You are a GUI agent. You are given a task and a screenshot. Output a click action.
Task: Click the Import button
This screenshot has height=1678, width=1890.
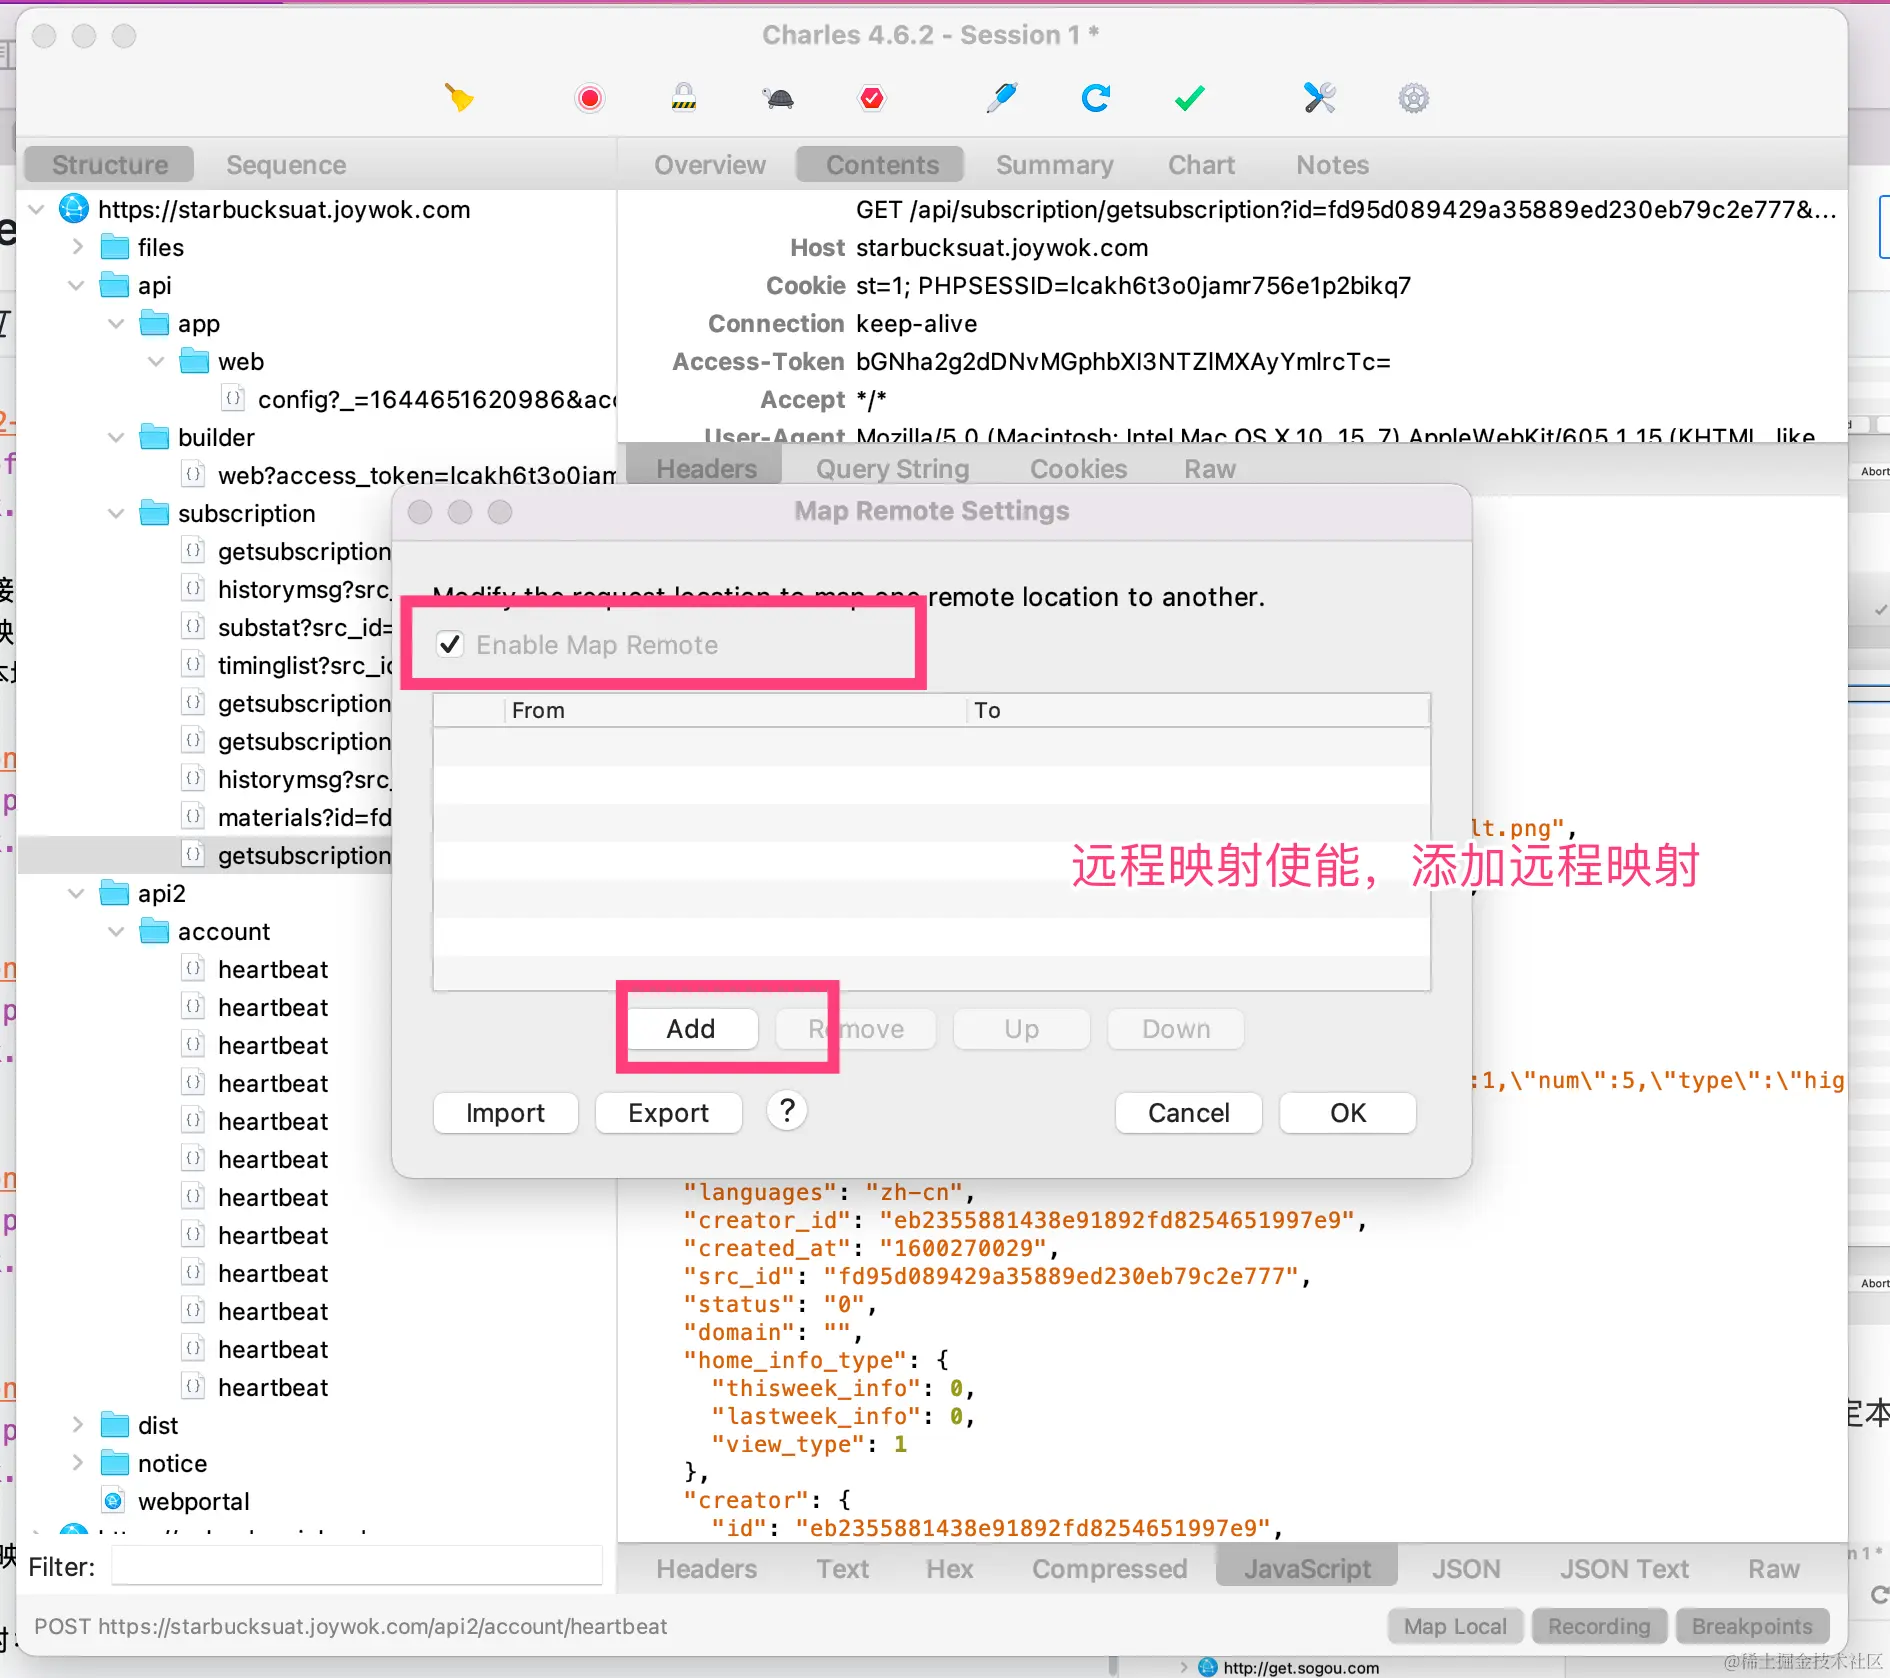click(505, 1112)
